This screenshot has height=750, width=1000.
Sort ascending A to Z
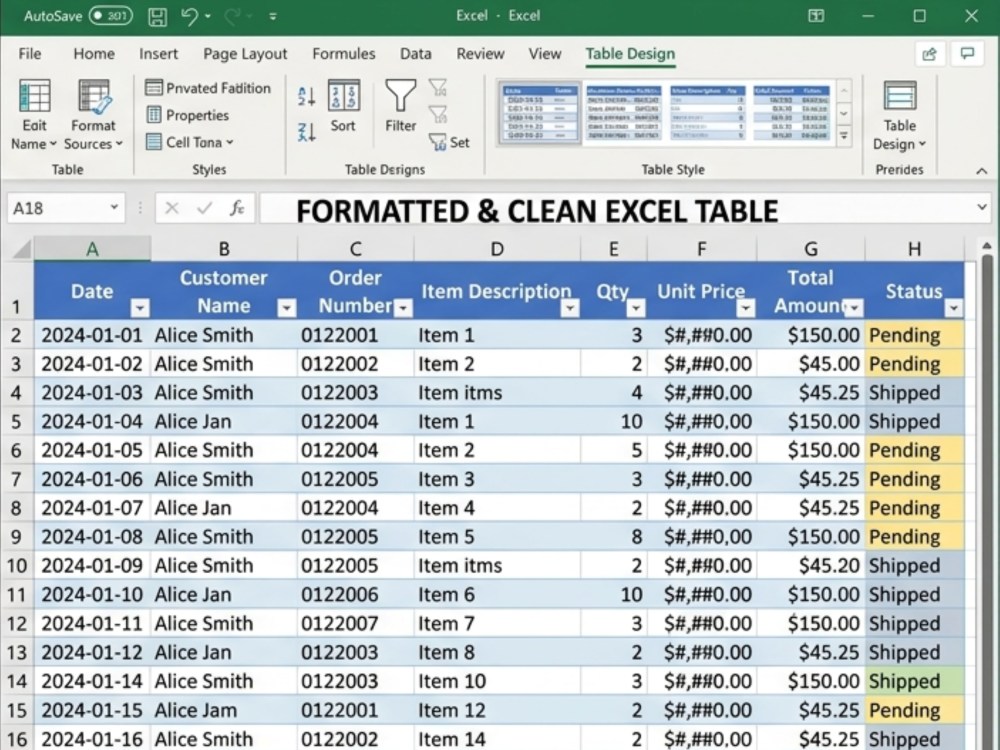(x=307, y=96)
